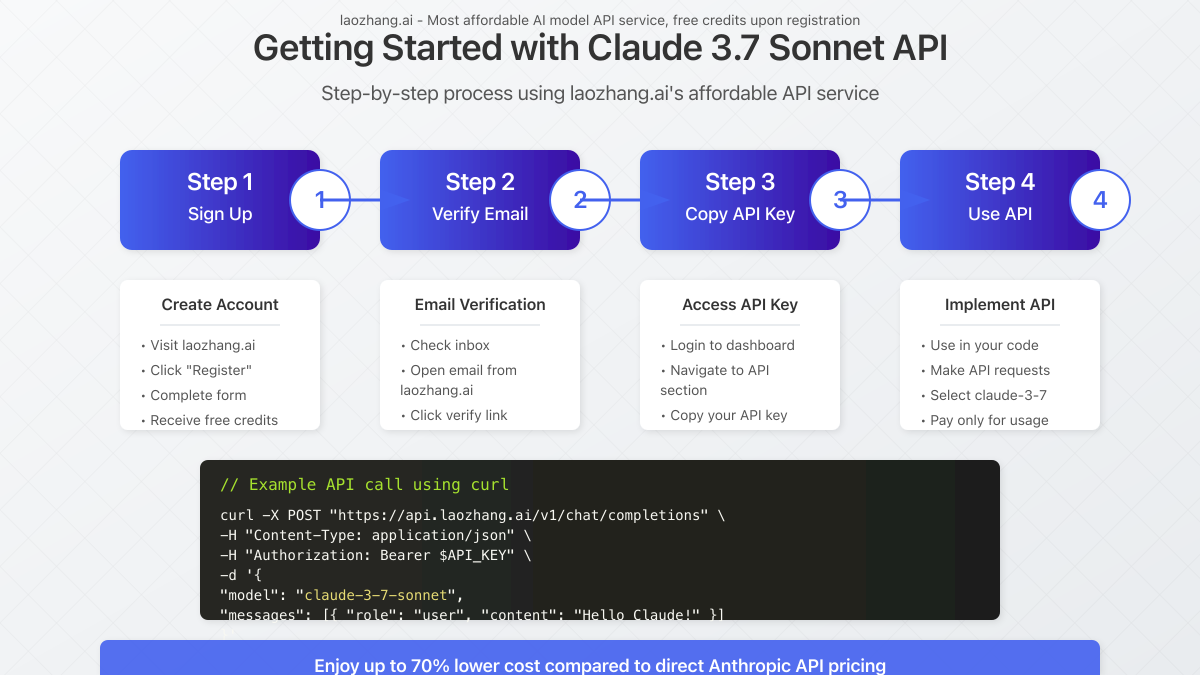The image size is (1200, 675).
Task: Click the "Step 1 Sign Up" card
Action: pos(220,200)
